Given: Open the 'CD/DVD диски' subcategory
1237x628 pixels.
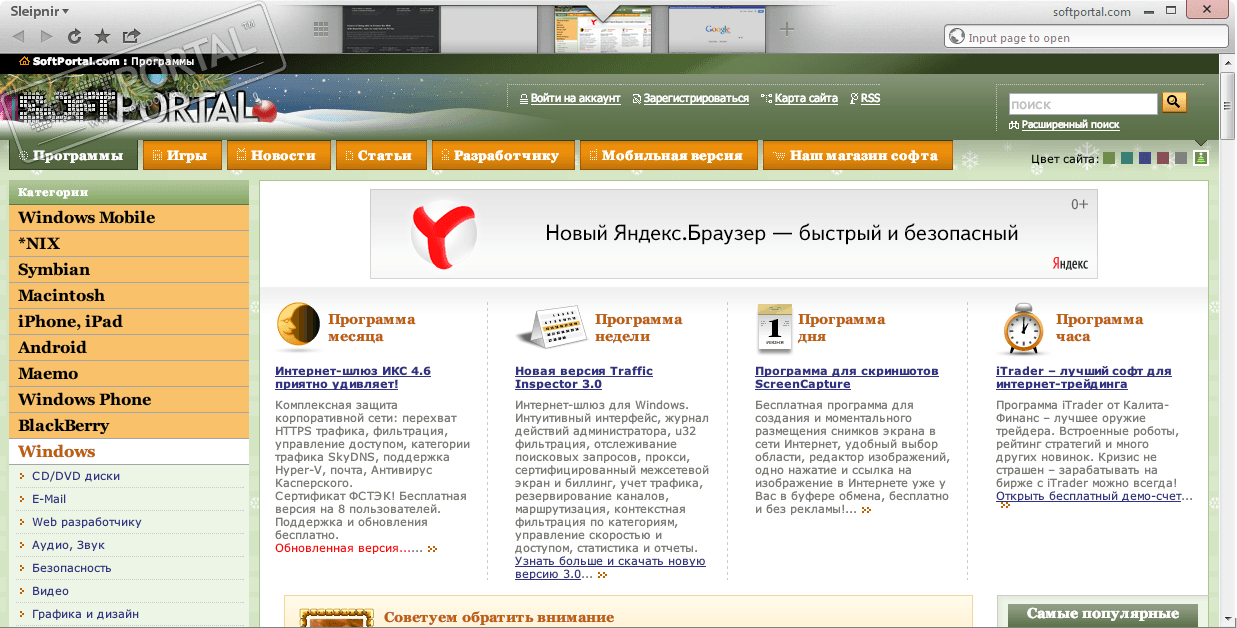Looking at the screenshot, I should [x=76, y=476].
